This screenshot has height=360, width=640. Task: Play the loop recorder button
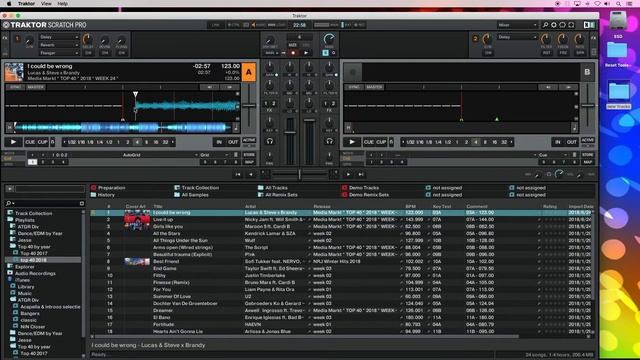306,53
